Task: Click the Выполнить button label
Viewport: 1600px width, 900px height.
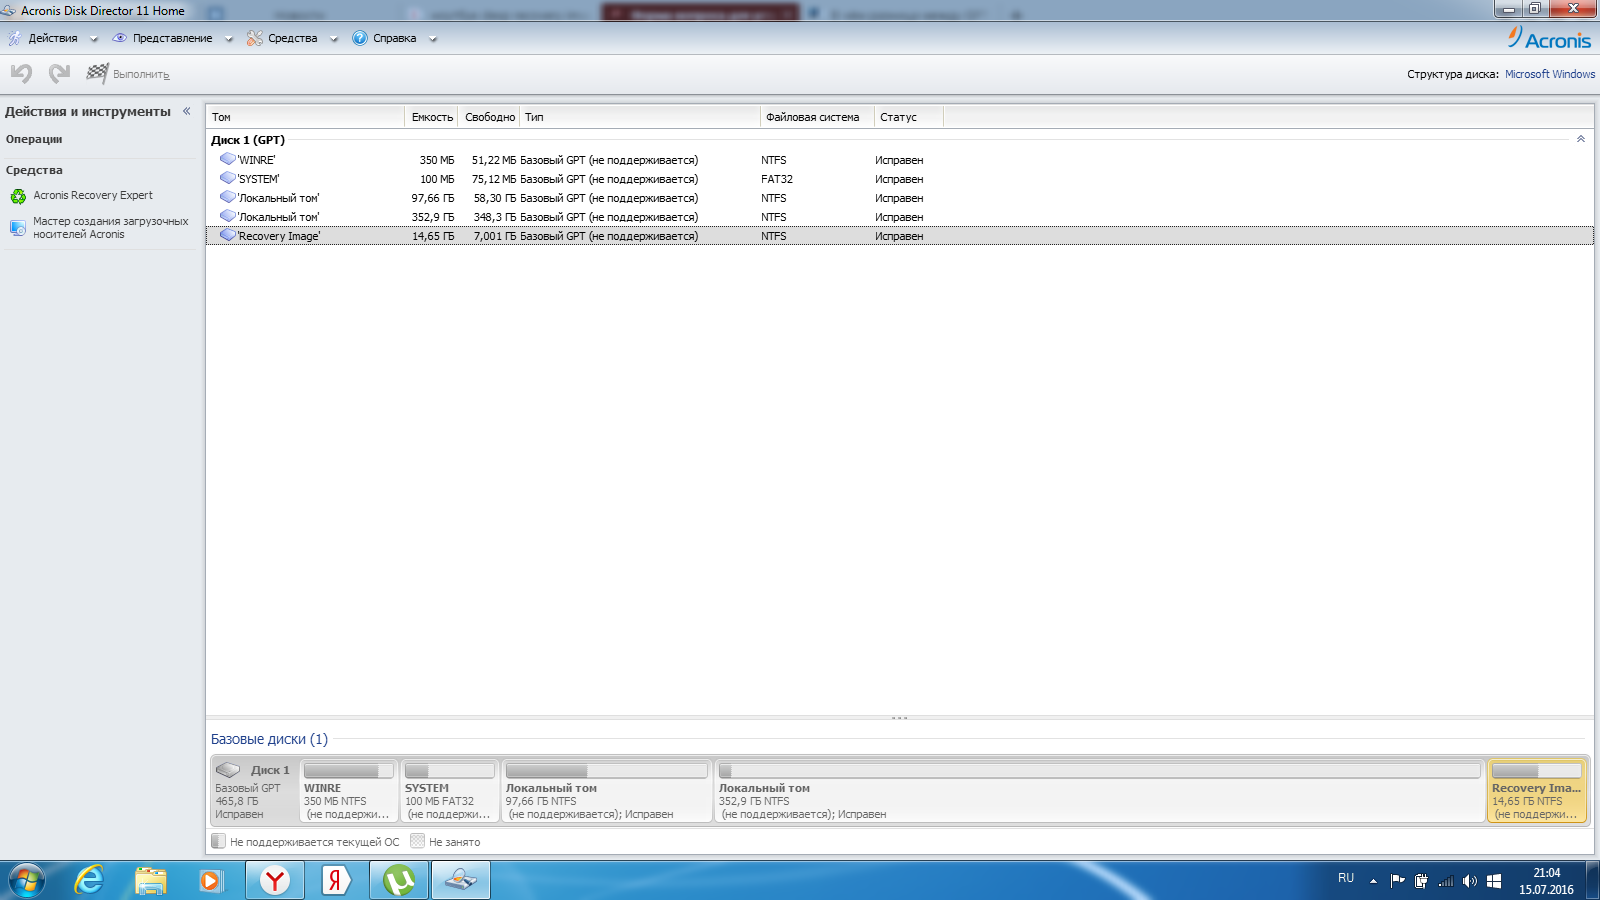Action: (141, 74)
